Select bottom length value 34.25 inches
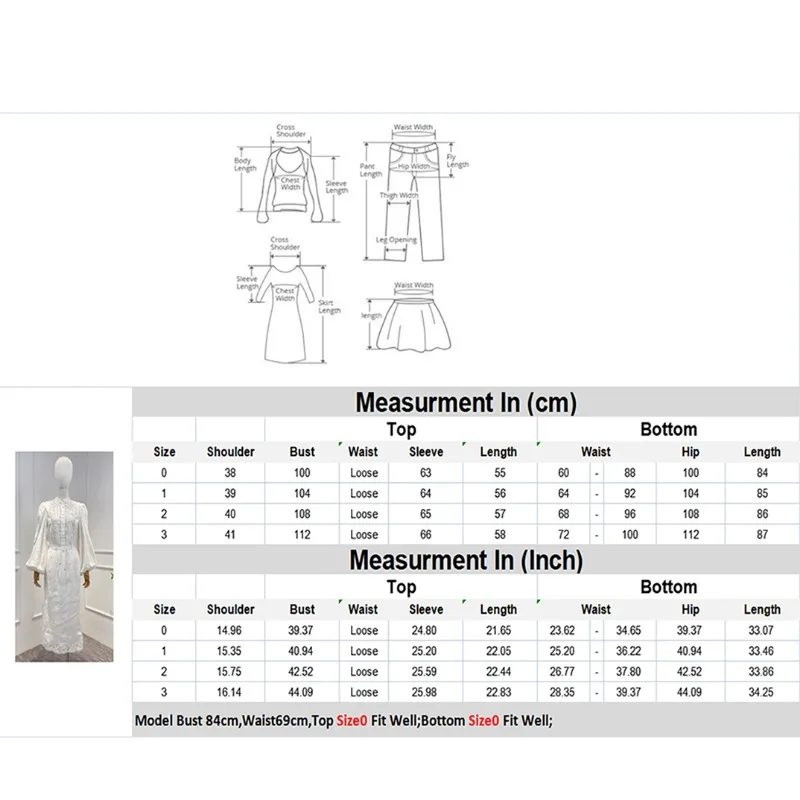This screenshot has width=800, height=800. [761, 692]
